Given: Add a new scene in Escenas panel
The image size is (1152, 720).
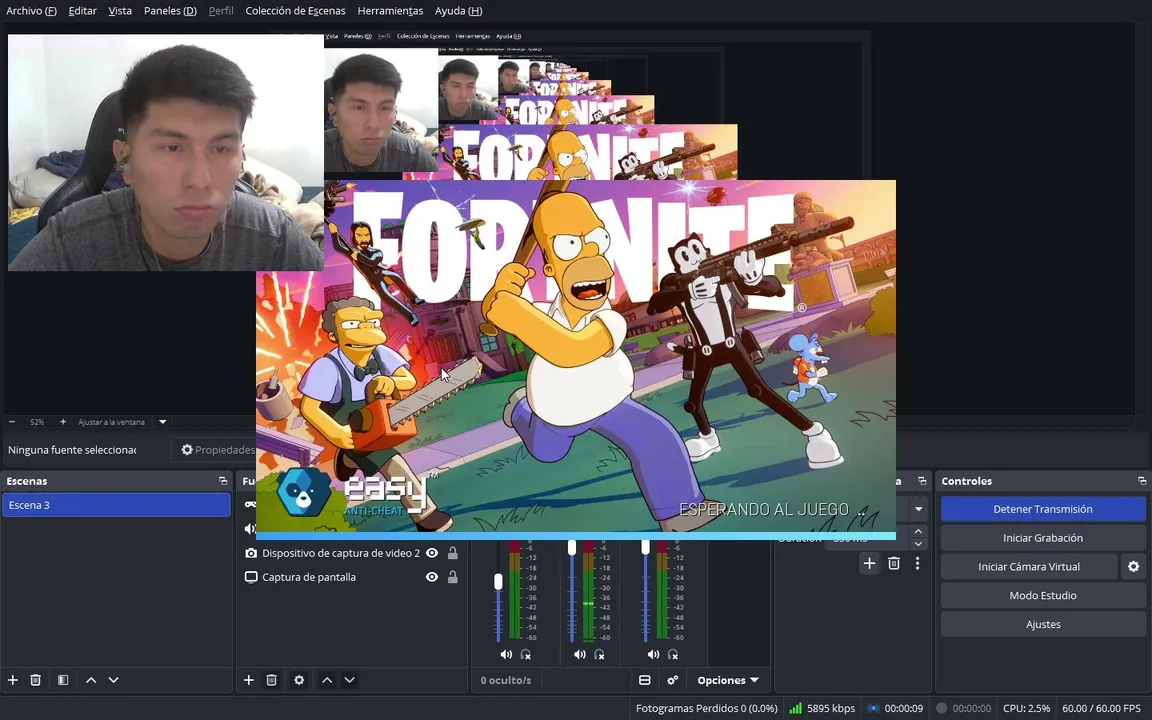Looking at the screenshot, I should tap(12, 680).
